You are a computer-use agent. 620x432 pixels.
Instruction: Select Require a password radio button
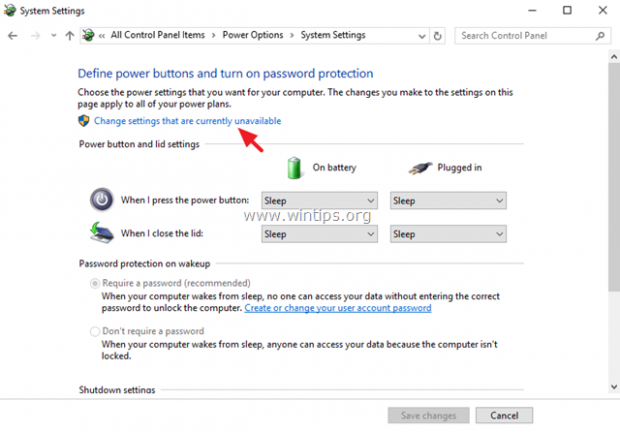(96, 284)
